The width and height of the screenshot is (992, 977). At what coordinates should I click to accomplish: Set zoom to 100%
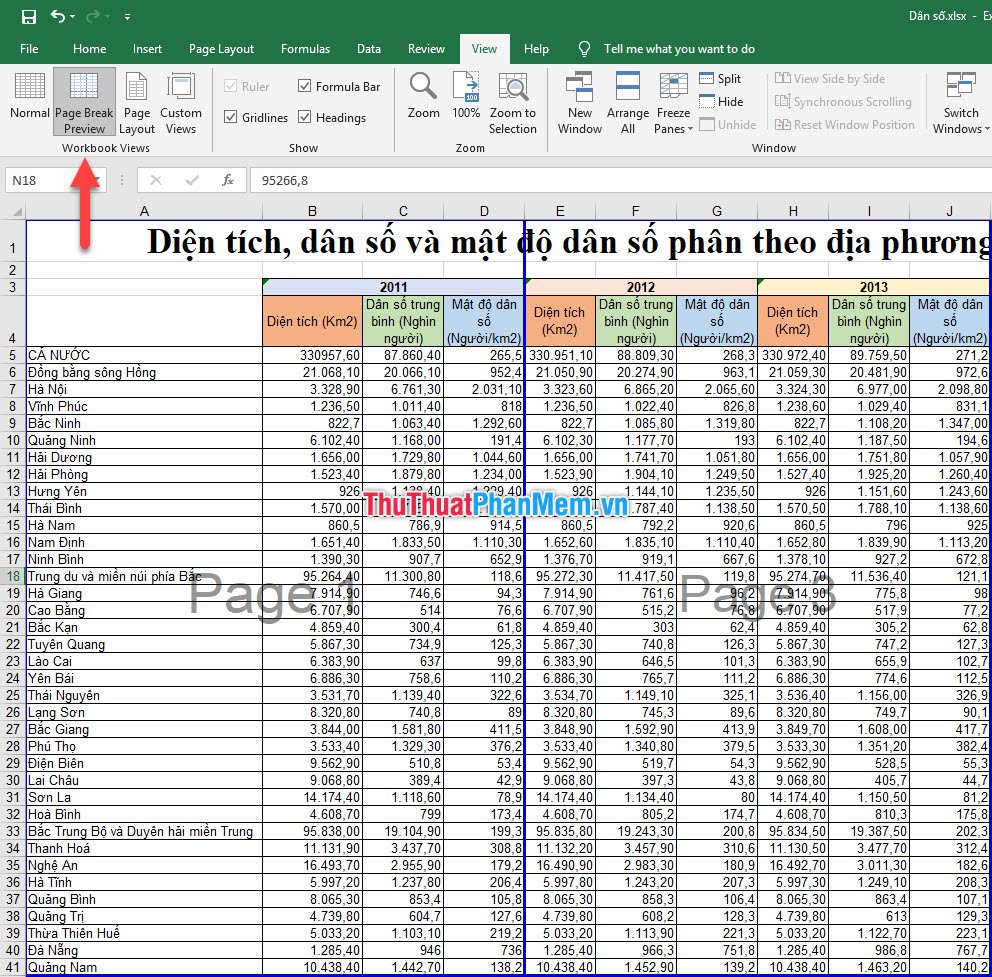(x=466, y=97)
